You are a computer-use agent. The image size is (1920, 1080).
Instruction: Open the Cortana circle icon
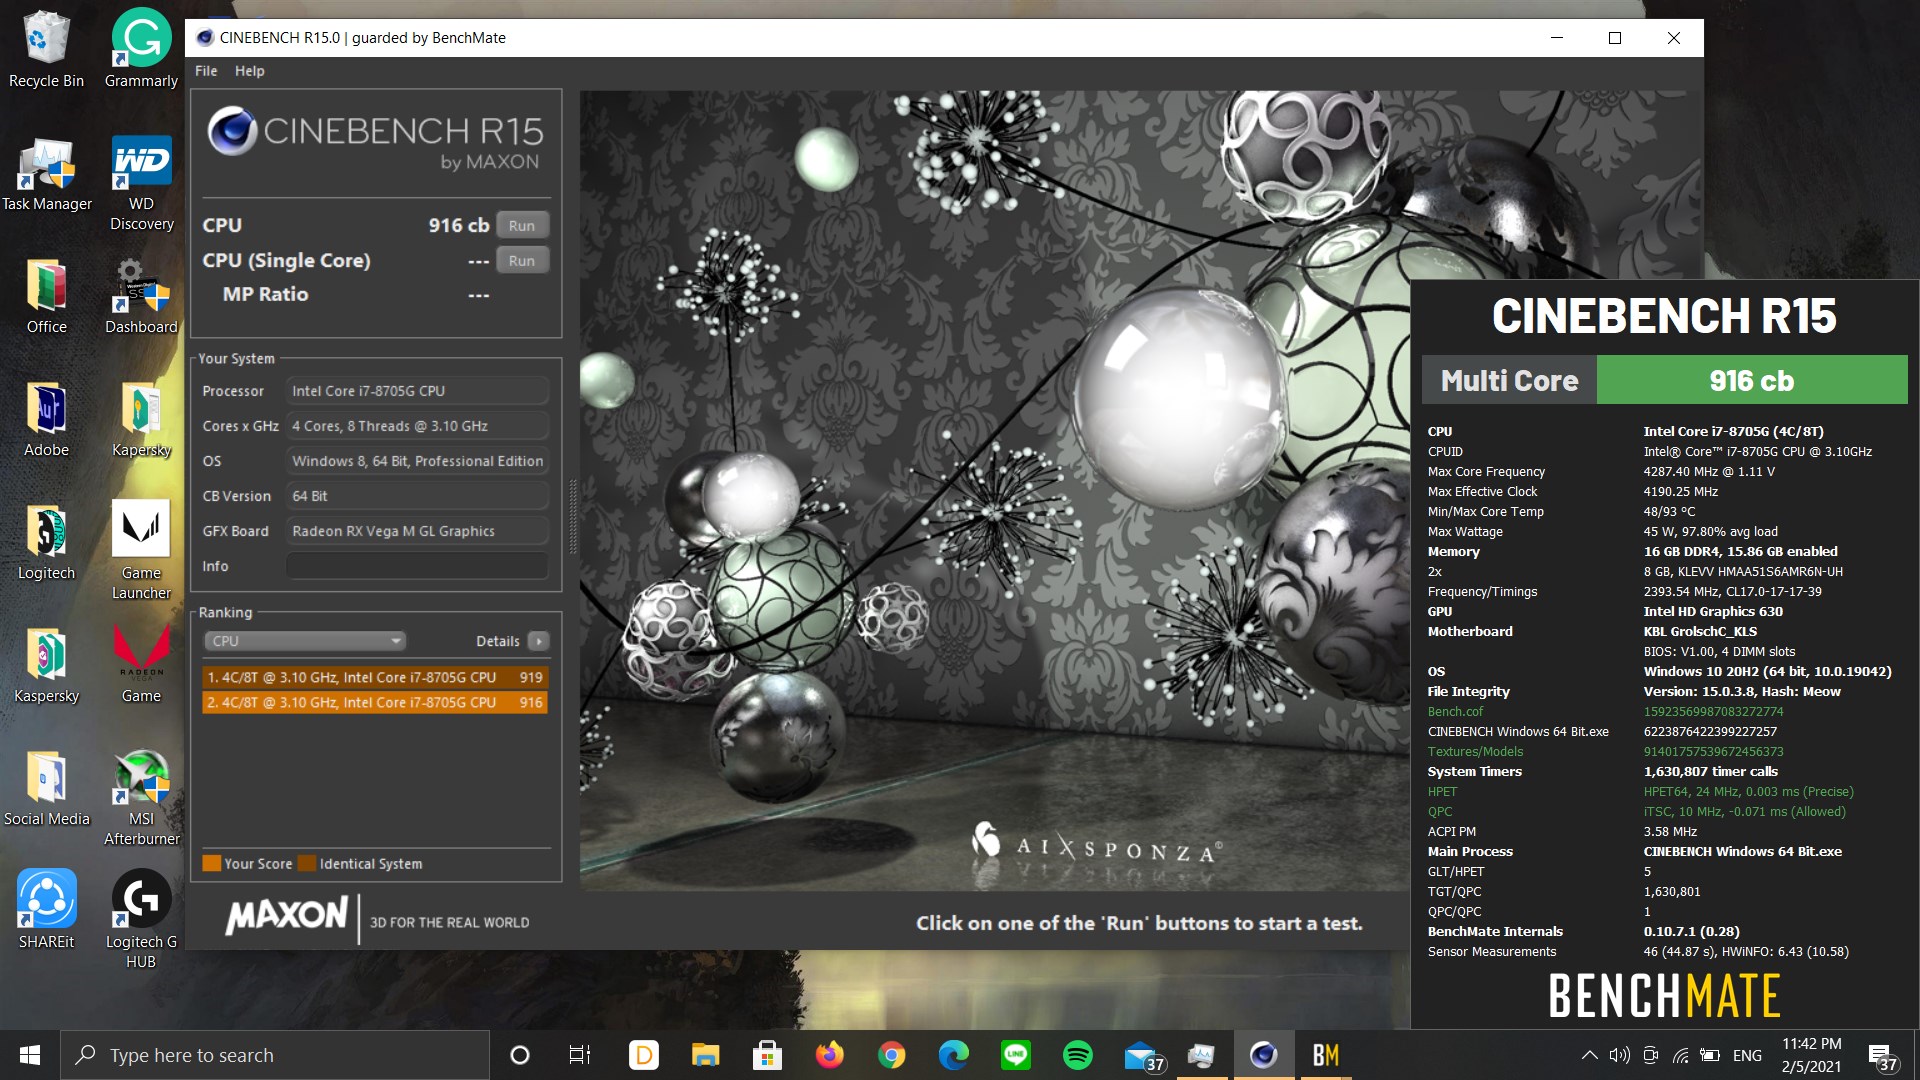pos(519,1055)
